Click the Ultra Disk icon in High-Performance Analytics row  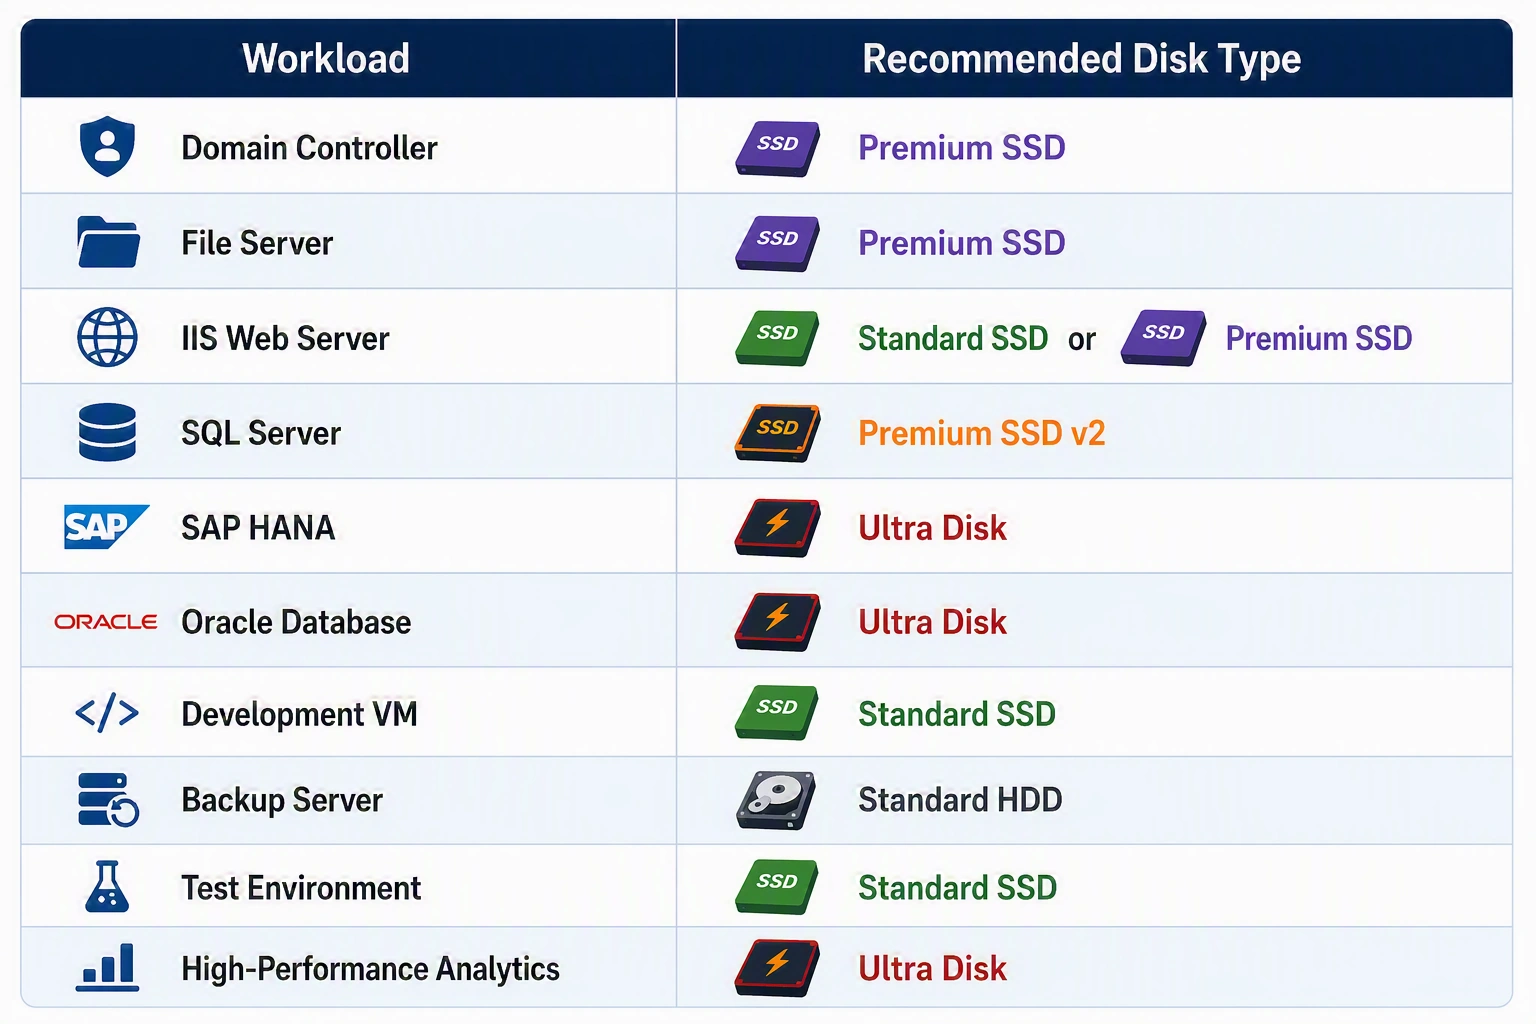[778, 968]
